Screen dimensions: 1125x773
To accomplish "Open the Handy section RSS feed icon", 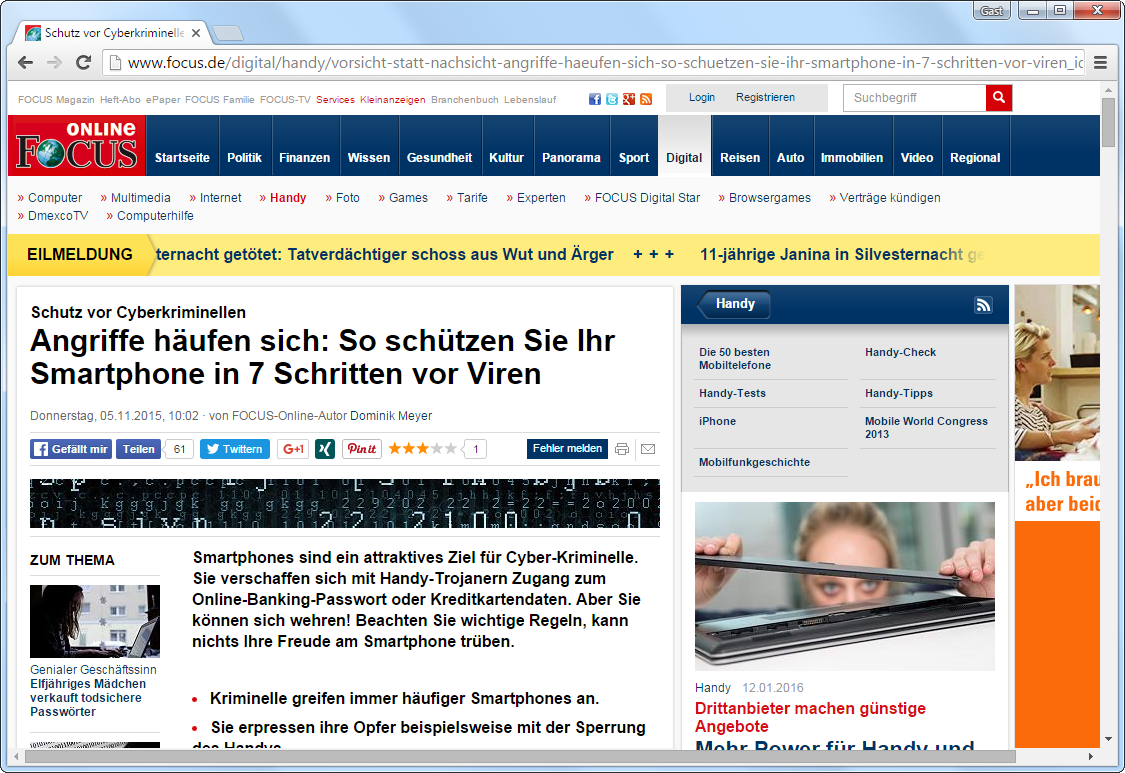I will pos(983,305).
